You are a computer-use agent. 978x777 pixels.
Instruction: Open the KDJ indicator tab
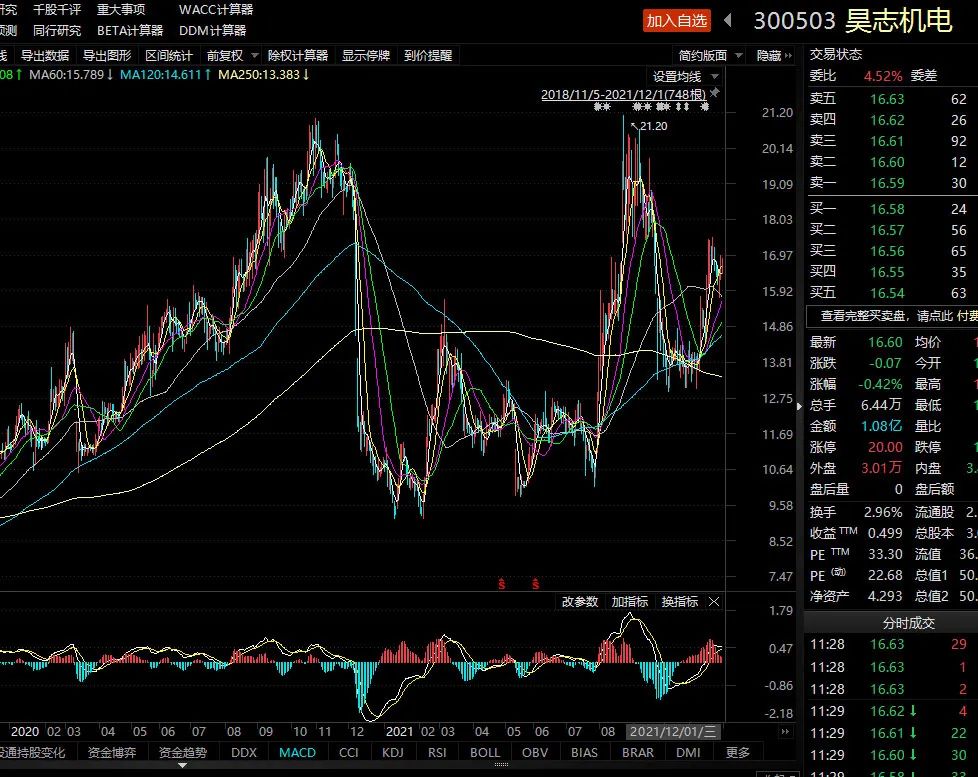tap(393, 753)
